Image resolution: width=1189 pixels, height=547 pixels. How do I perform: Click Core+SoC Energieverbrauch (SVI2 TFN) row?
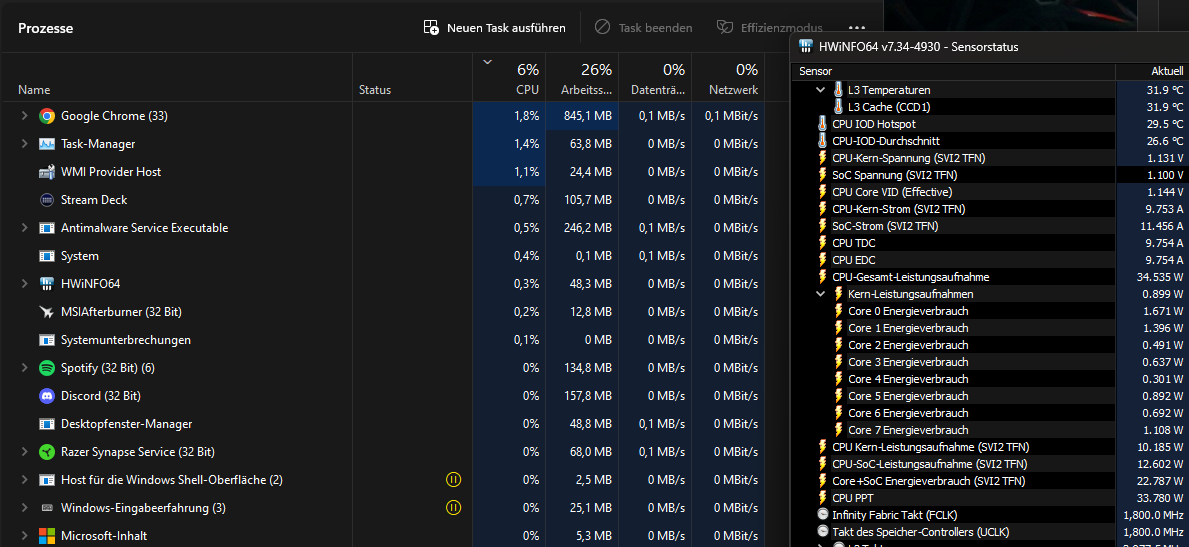tap(990, 481)
